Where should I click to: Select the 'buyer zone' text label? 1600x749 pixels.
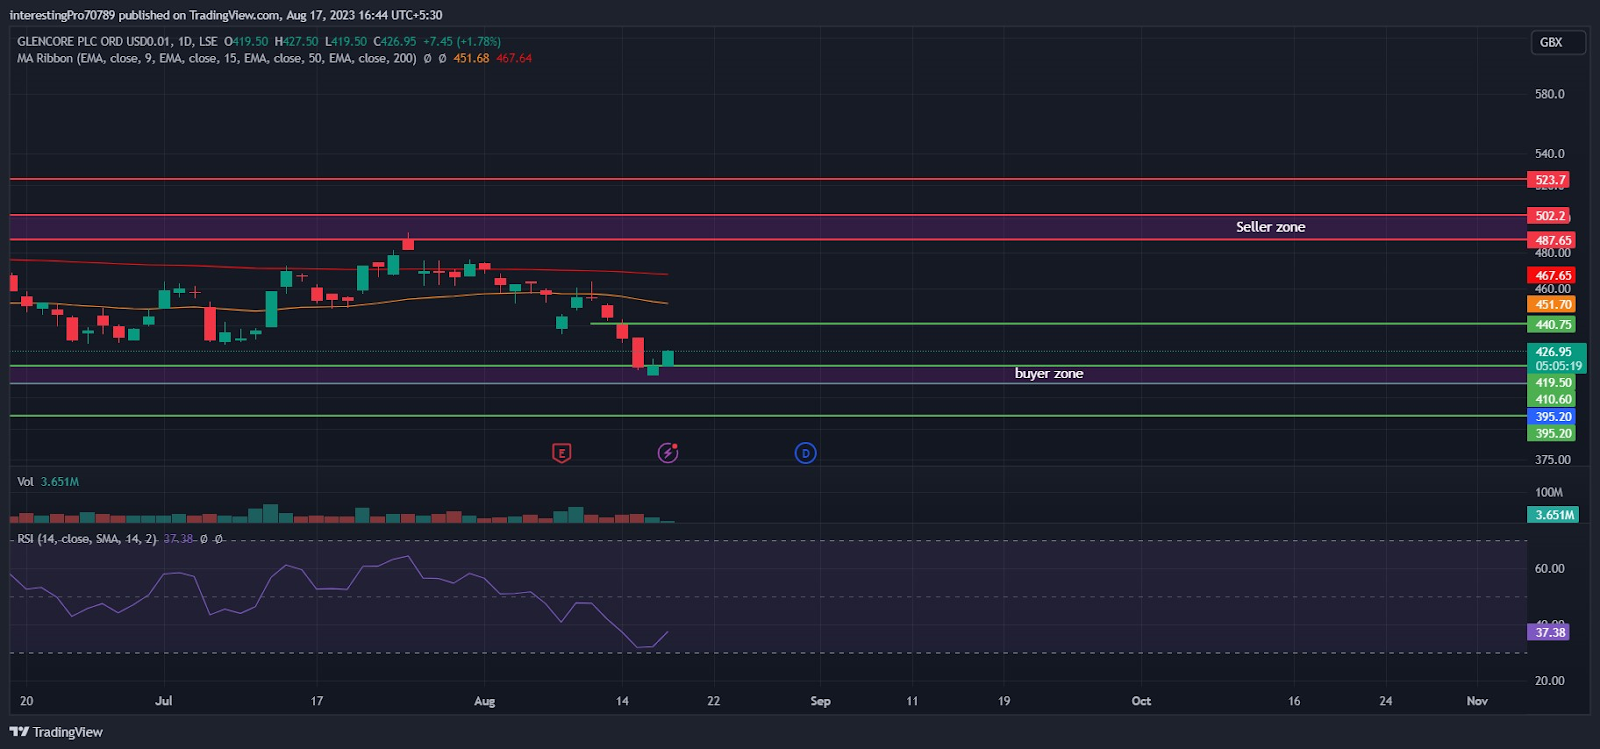tap(1049, 374)
